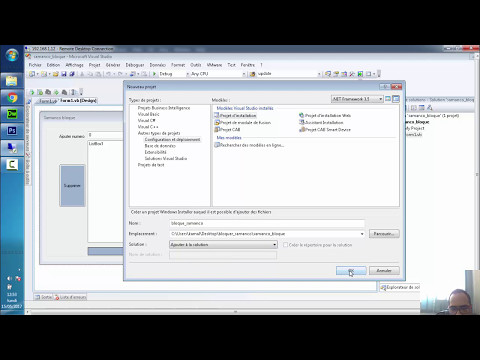Select large icons view in Nouveau projet

(388, 99)
